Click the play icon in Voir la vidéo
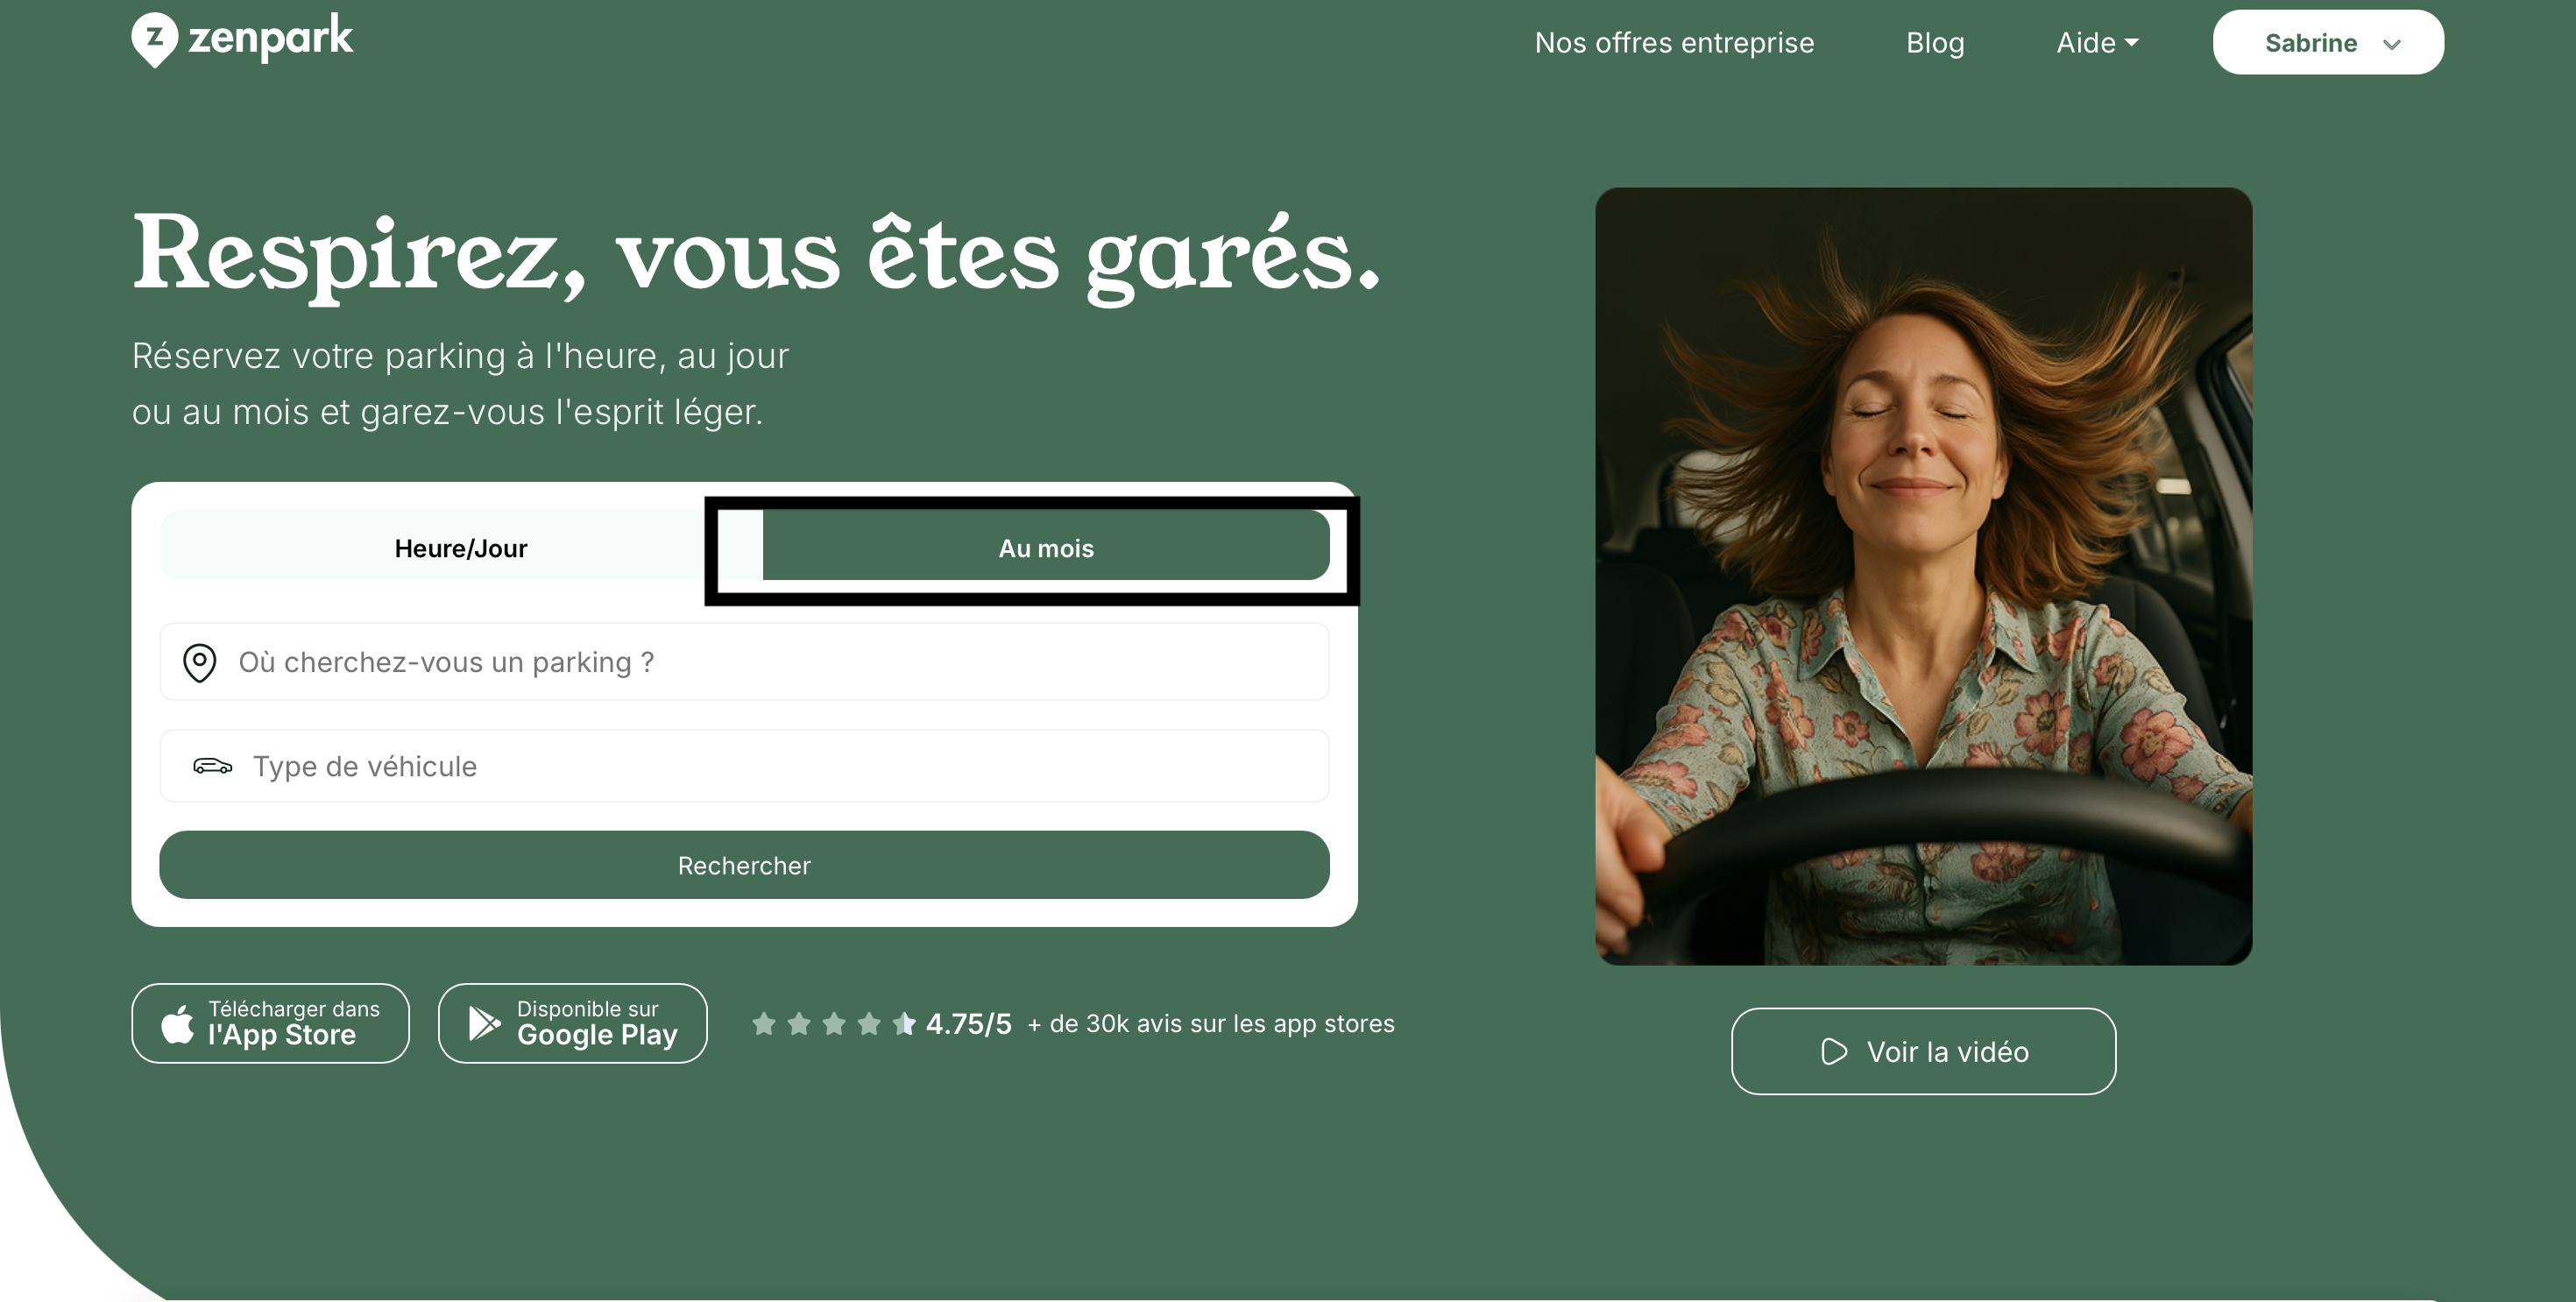The image size is (2576, 1302). [x=1834, y=1052]
